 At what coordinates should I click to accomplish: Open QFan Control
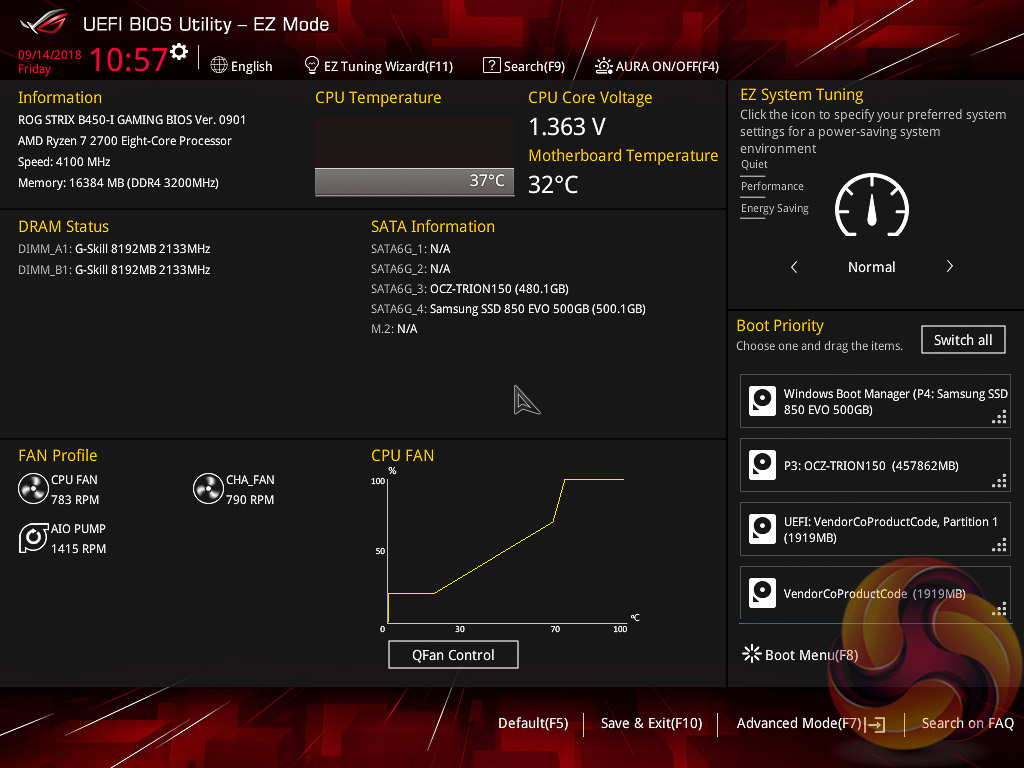(x=453, y=654)
